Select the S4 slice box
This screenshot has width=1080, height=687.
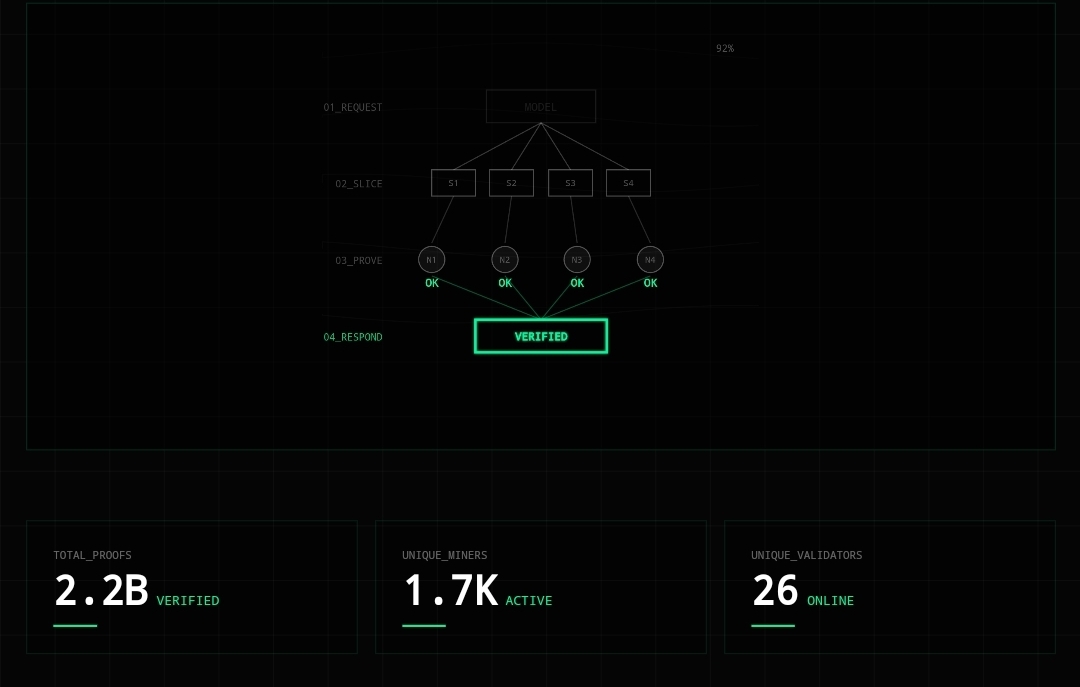628,183
